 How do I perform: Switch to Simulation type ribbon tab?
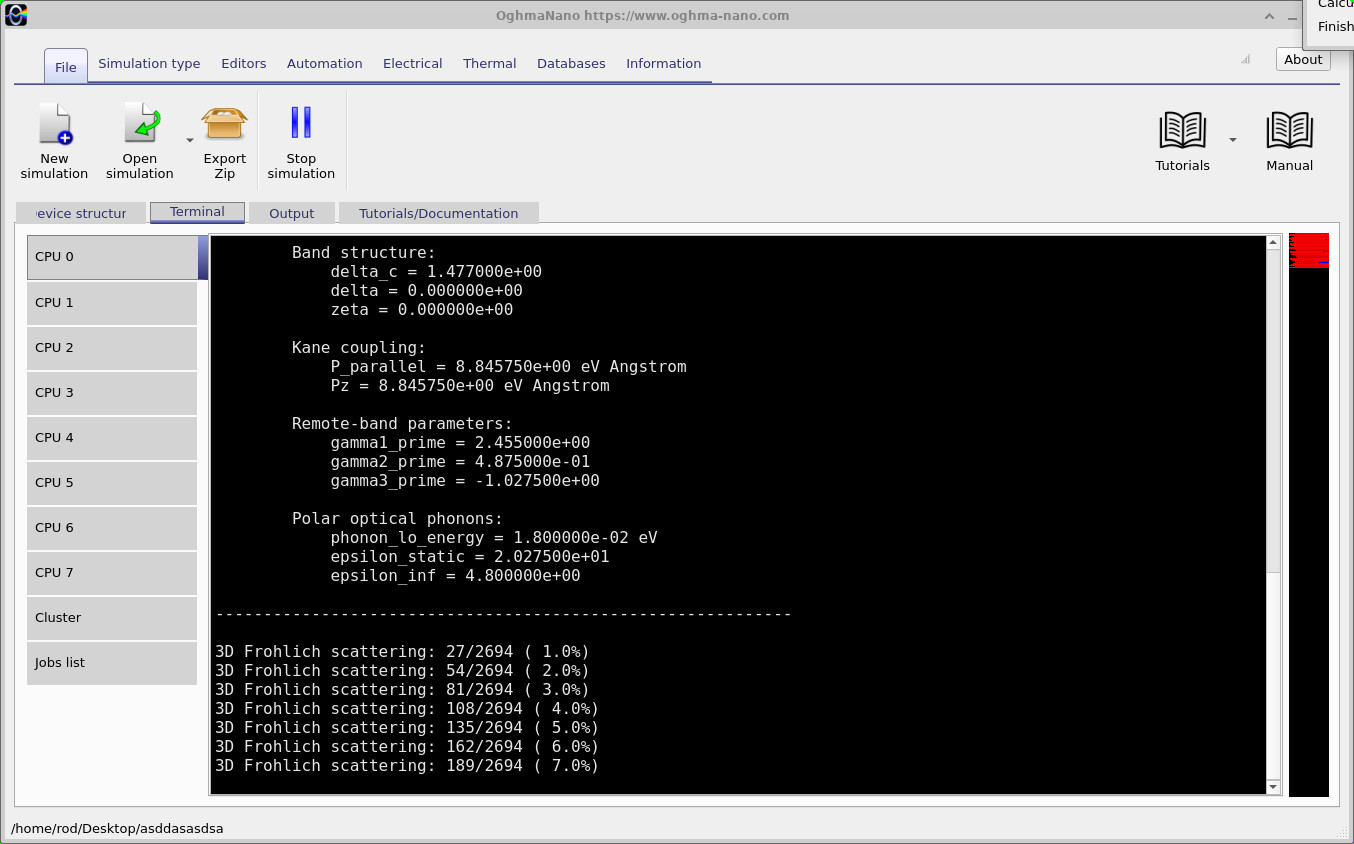(x=149, y=63)
